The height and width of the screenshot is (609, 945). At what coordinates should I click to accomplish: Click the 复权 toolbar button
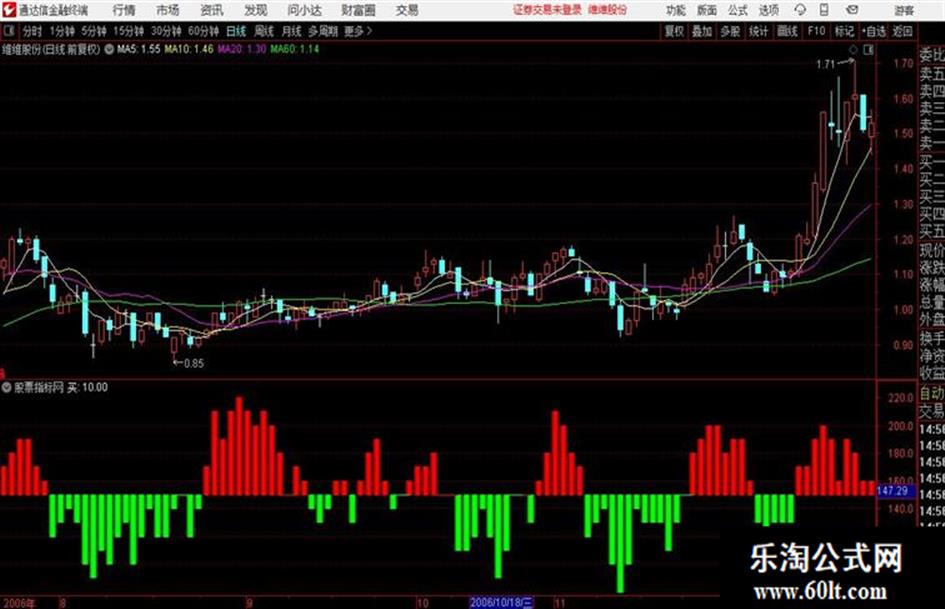click(674, 31)
